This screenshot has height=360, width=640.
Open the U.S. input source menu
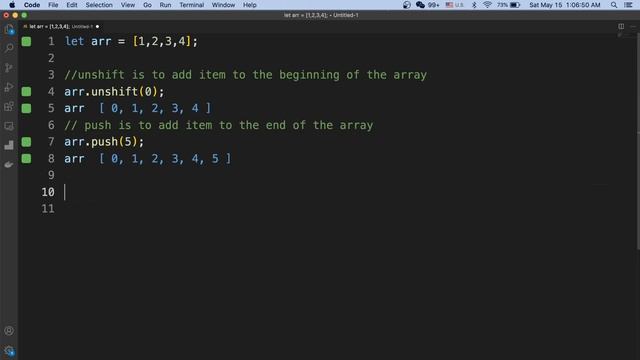click(455, 5)
